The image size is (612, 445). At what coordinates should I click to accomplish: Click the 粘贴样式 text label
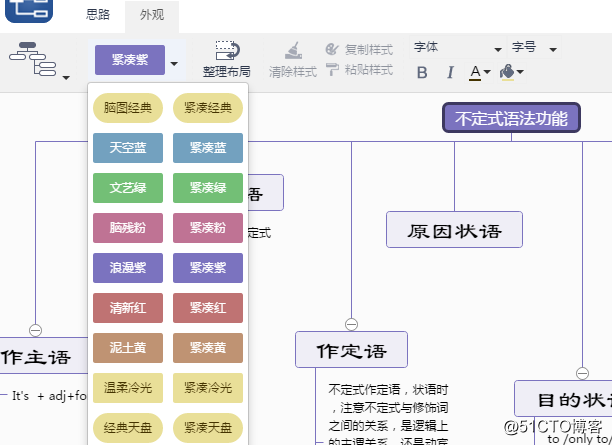pos(369,70)
